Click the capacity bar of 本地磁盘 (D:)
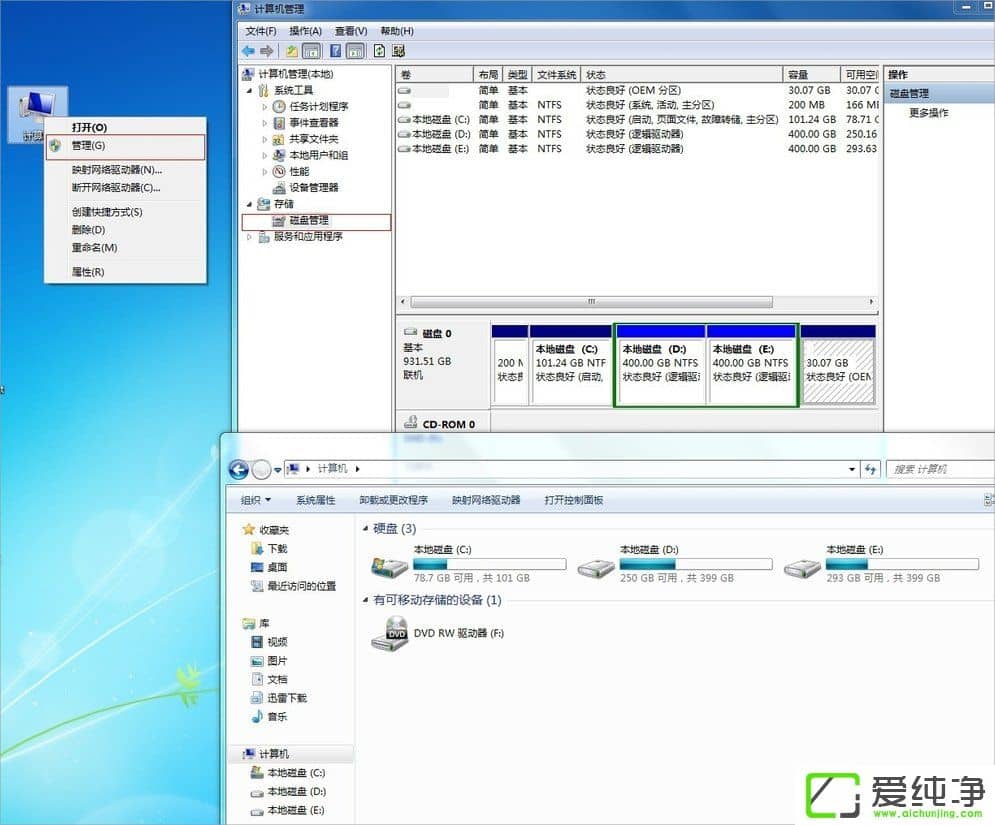 click(695, 563)
